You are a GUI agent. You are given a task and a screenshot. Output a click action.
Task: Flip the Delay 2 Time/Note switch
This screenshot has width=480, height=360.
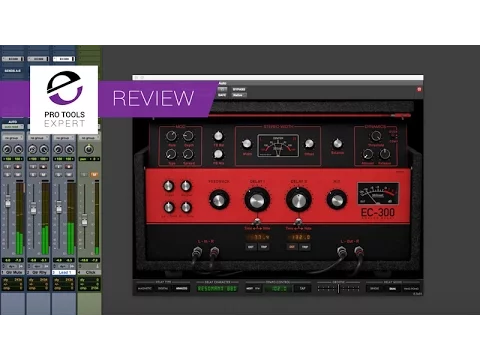pyautogui.click(x=299, y=222)
